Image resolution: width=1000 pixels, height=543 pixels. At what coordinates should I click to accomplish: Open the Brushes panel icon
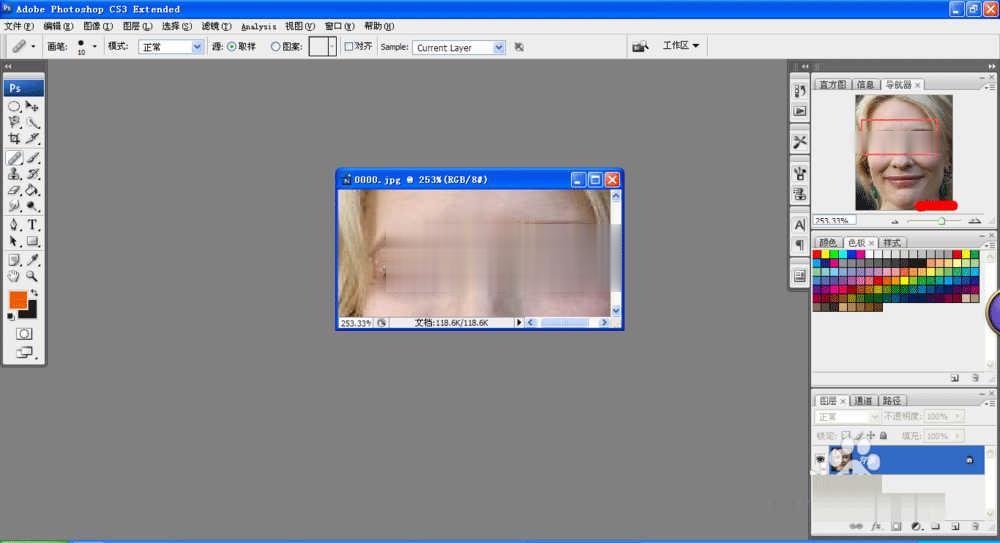click(800, 173)
